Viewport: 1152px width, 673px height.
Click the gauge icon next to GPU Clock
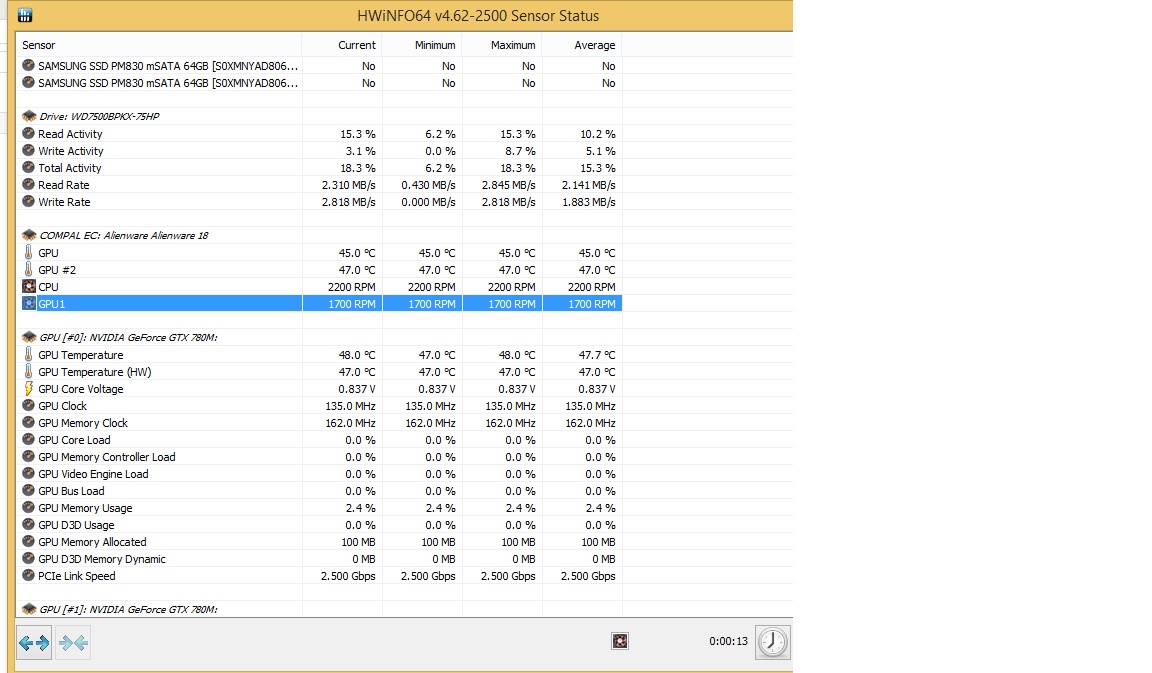29,406
